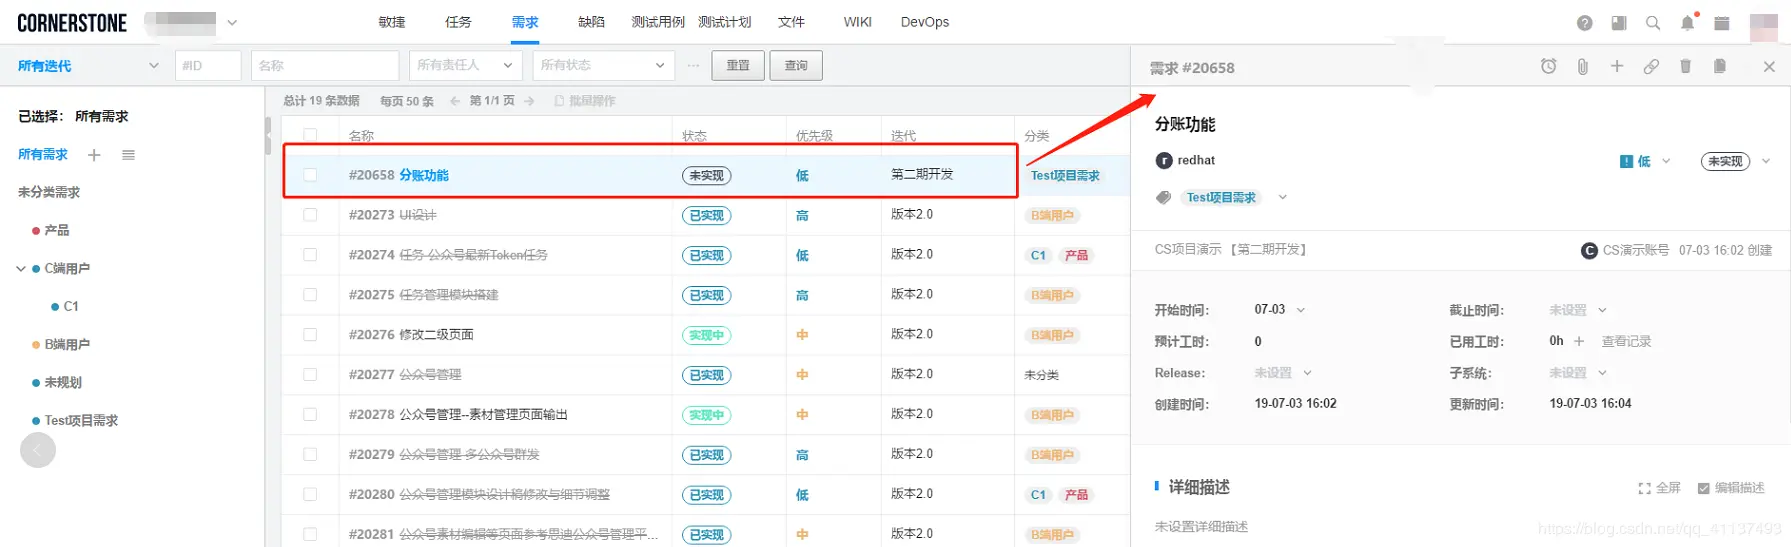Click into the #ID input field
1791x547 pixels.
(x=208, y=65)
